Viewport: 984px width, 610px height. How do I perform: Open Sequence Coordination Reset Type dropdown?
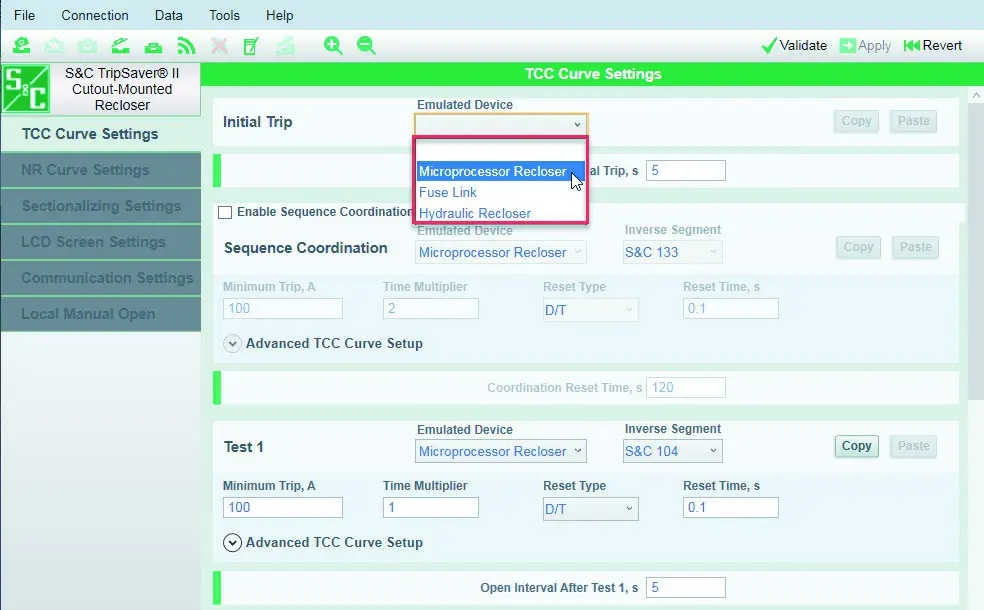pos(590,309)
